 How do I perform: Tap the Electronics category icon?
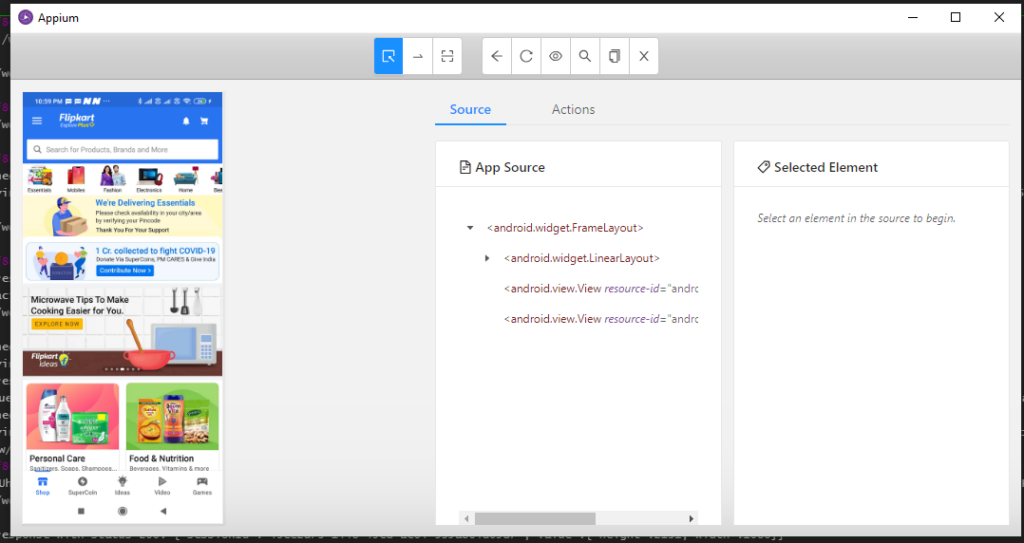coord(149,179)
